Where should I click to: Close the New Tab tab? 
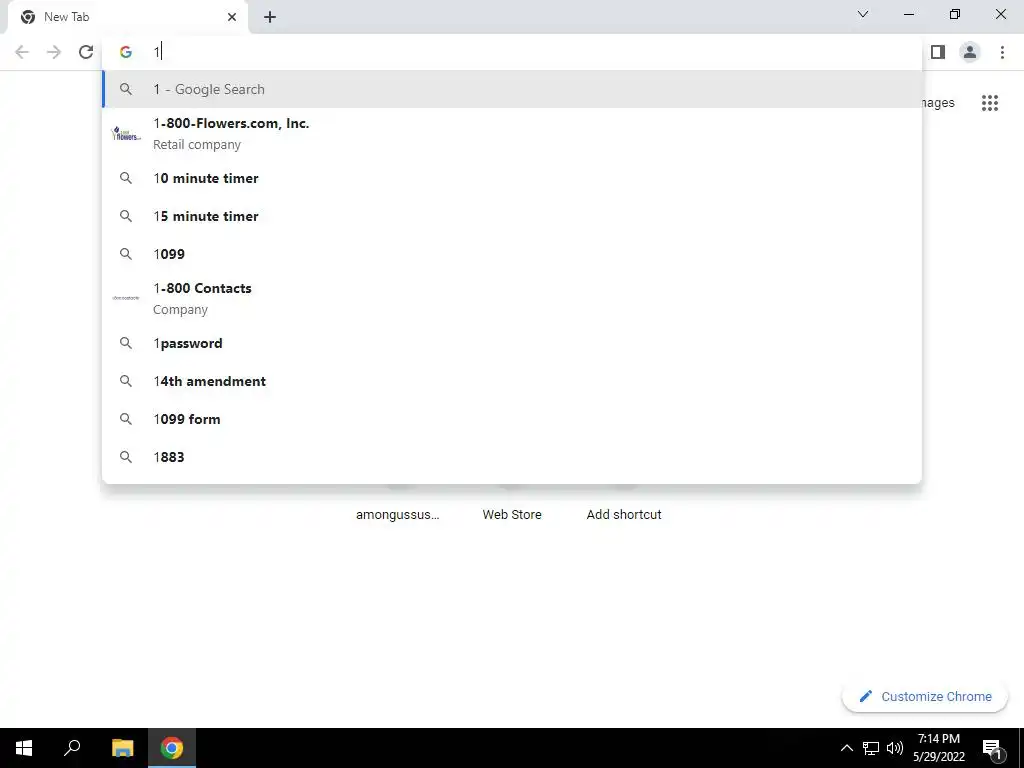pyautogui.click(x=232, y=17)
